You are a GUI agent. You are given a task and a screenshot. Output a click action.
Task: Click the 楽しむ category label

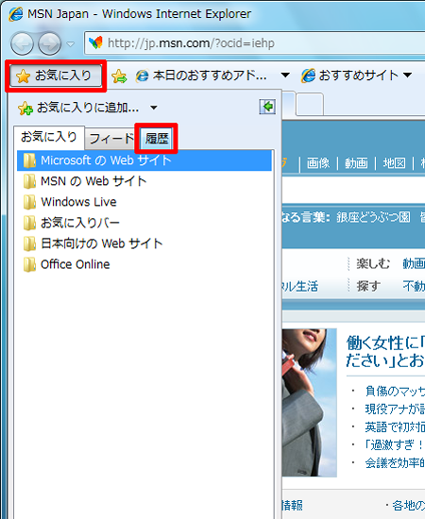373,264
